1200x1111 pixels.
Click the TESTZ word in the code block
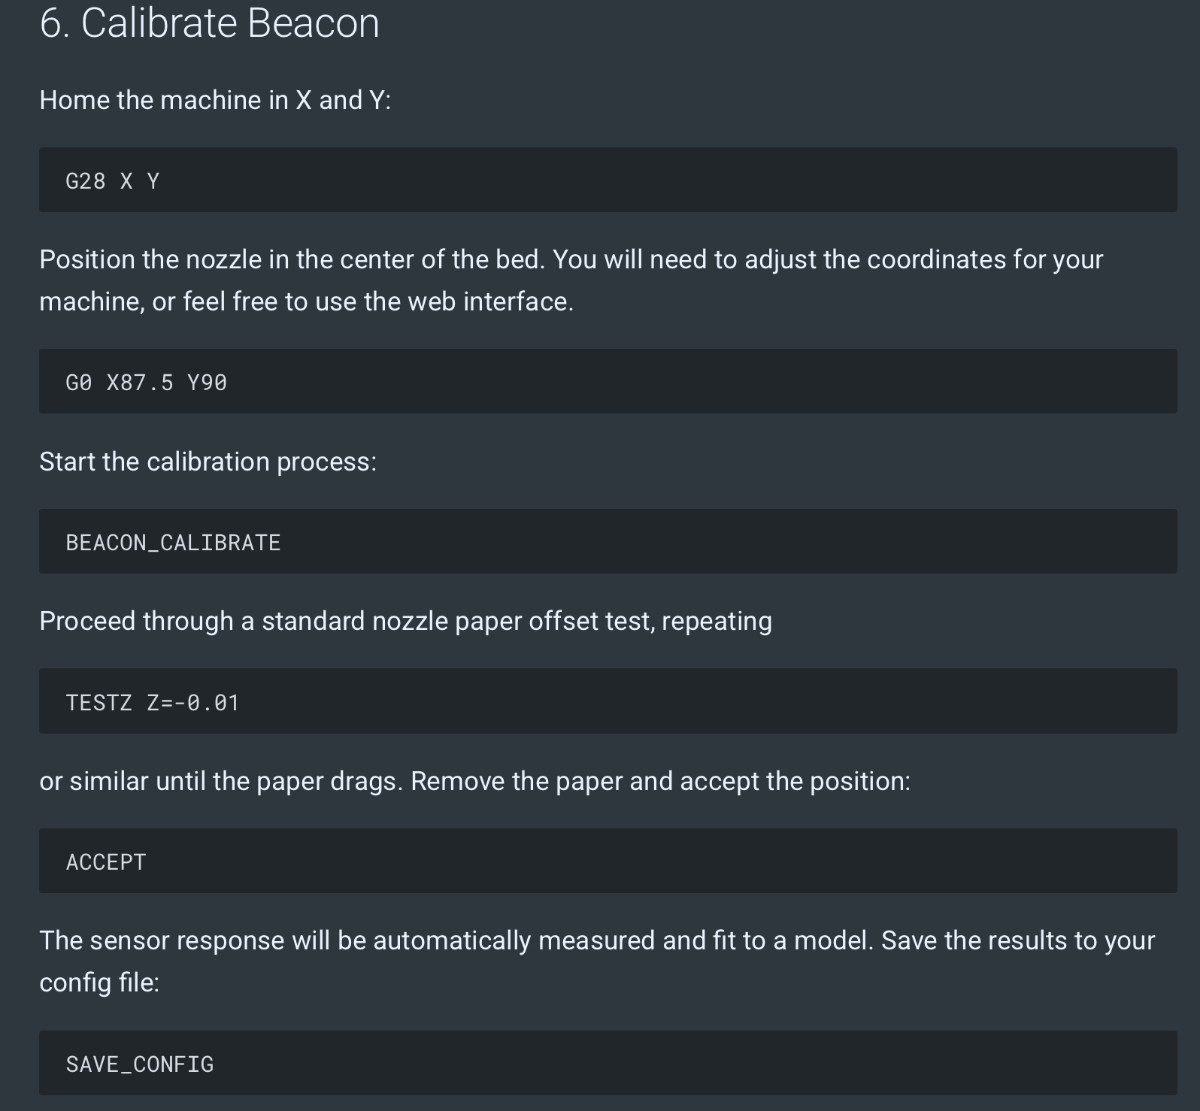(x=99, y=703)
